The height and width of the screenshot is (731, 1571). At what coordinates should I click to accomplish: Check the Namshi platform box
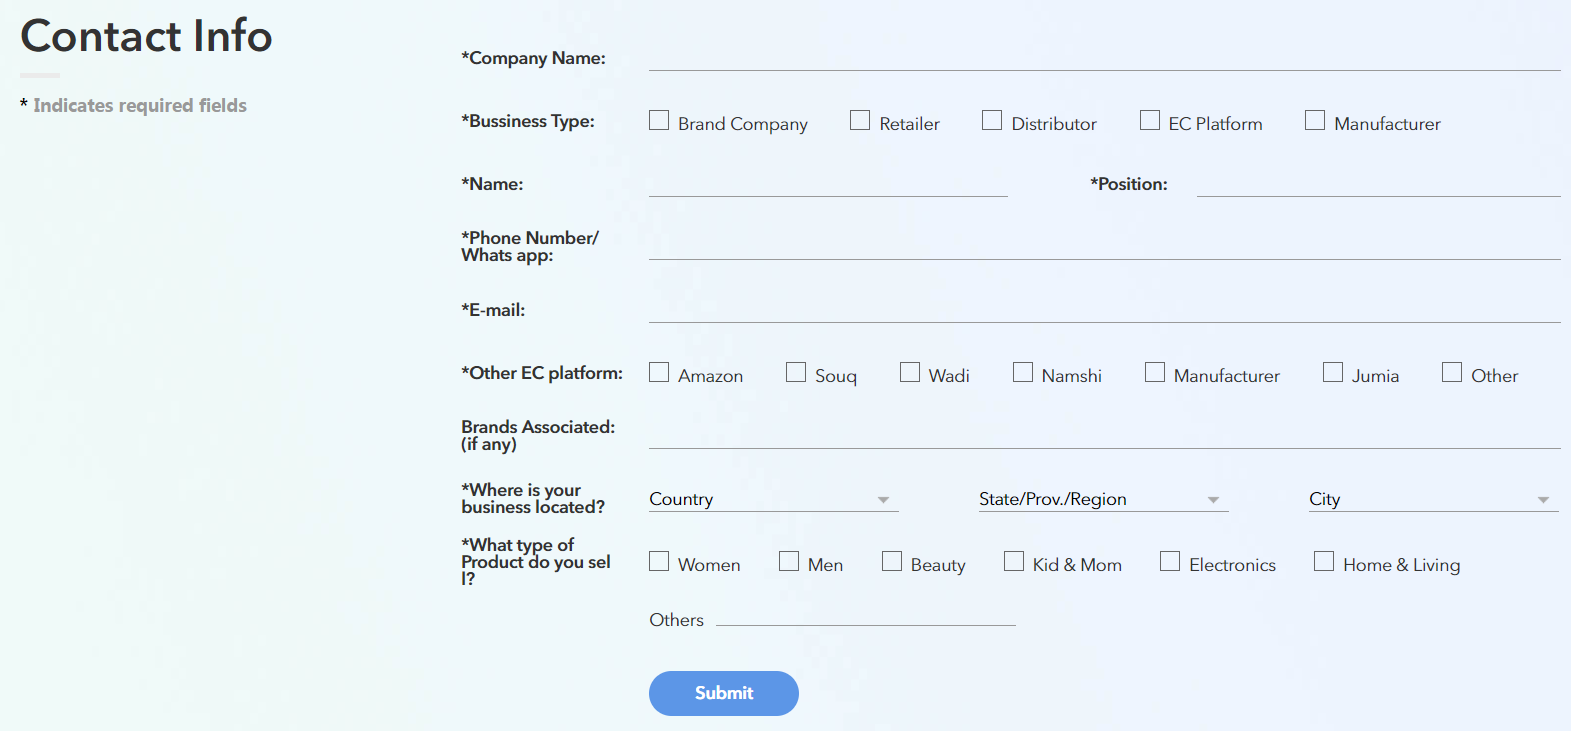point(1023,373)
